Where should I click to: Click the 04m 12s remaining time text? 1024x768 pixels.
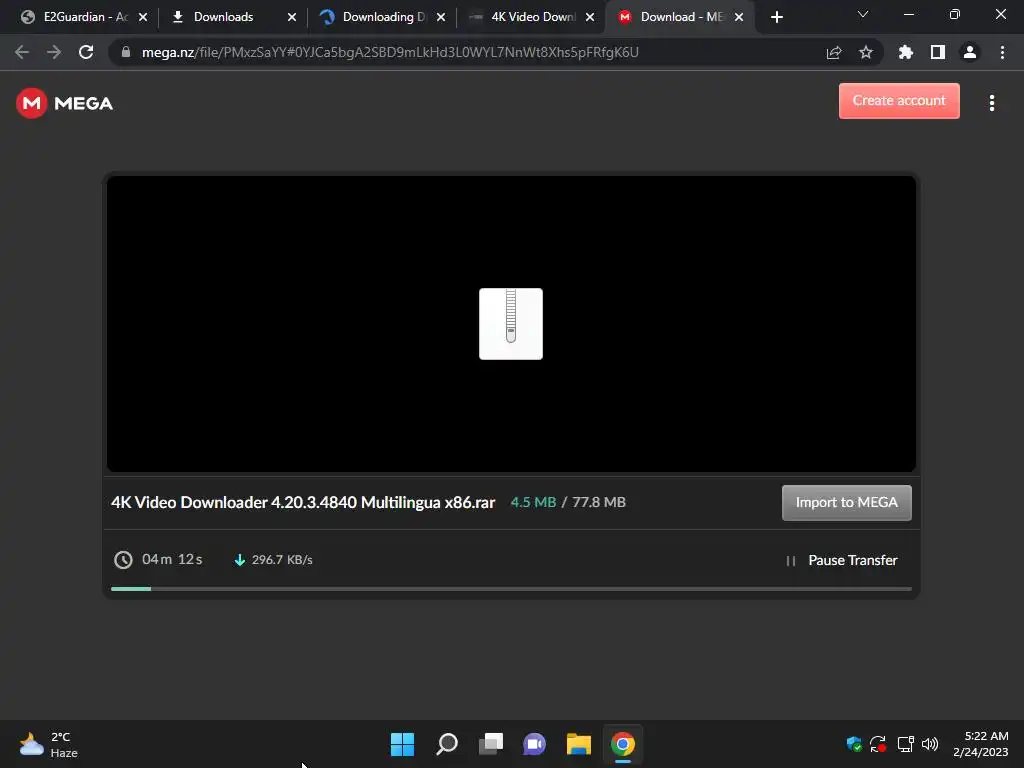172,560
